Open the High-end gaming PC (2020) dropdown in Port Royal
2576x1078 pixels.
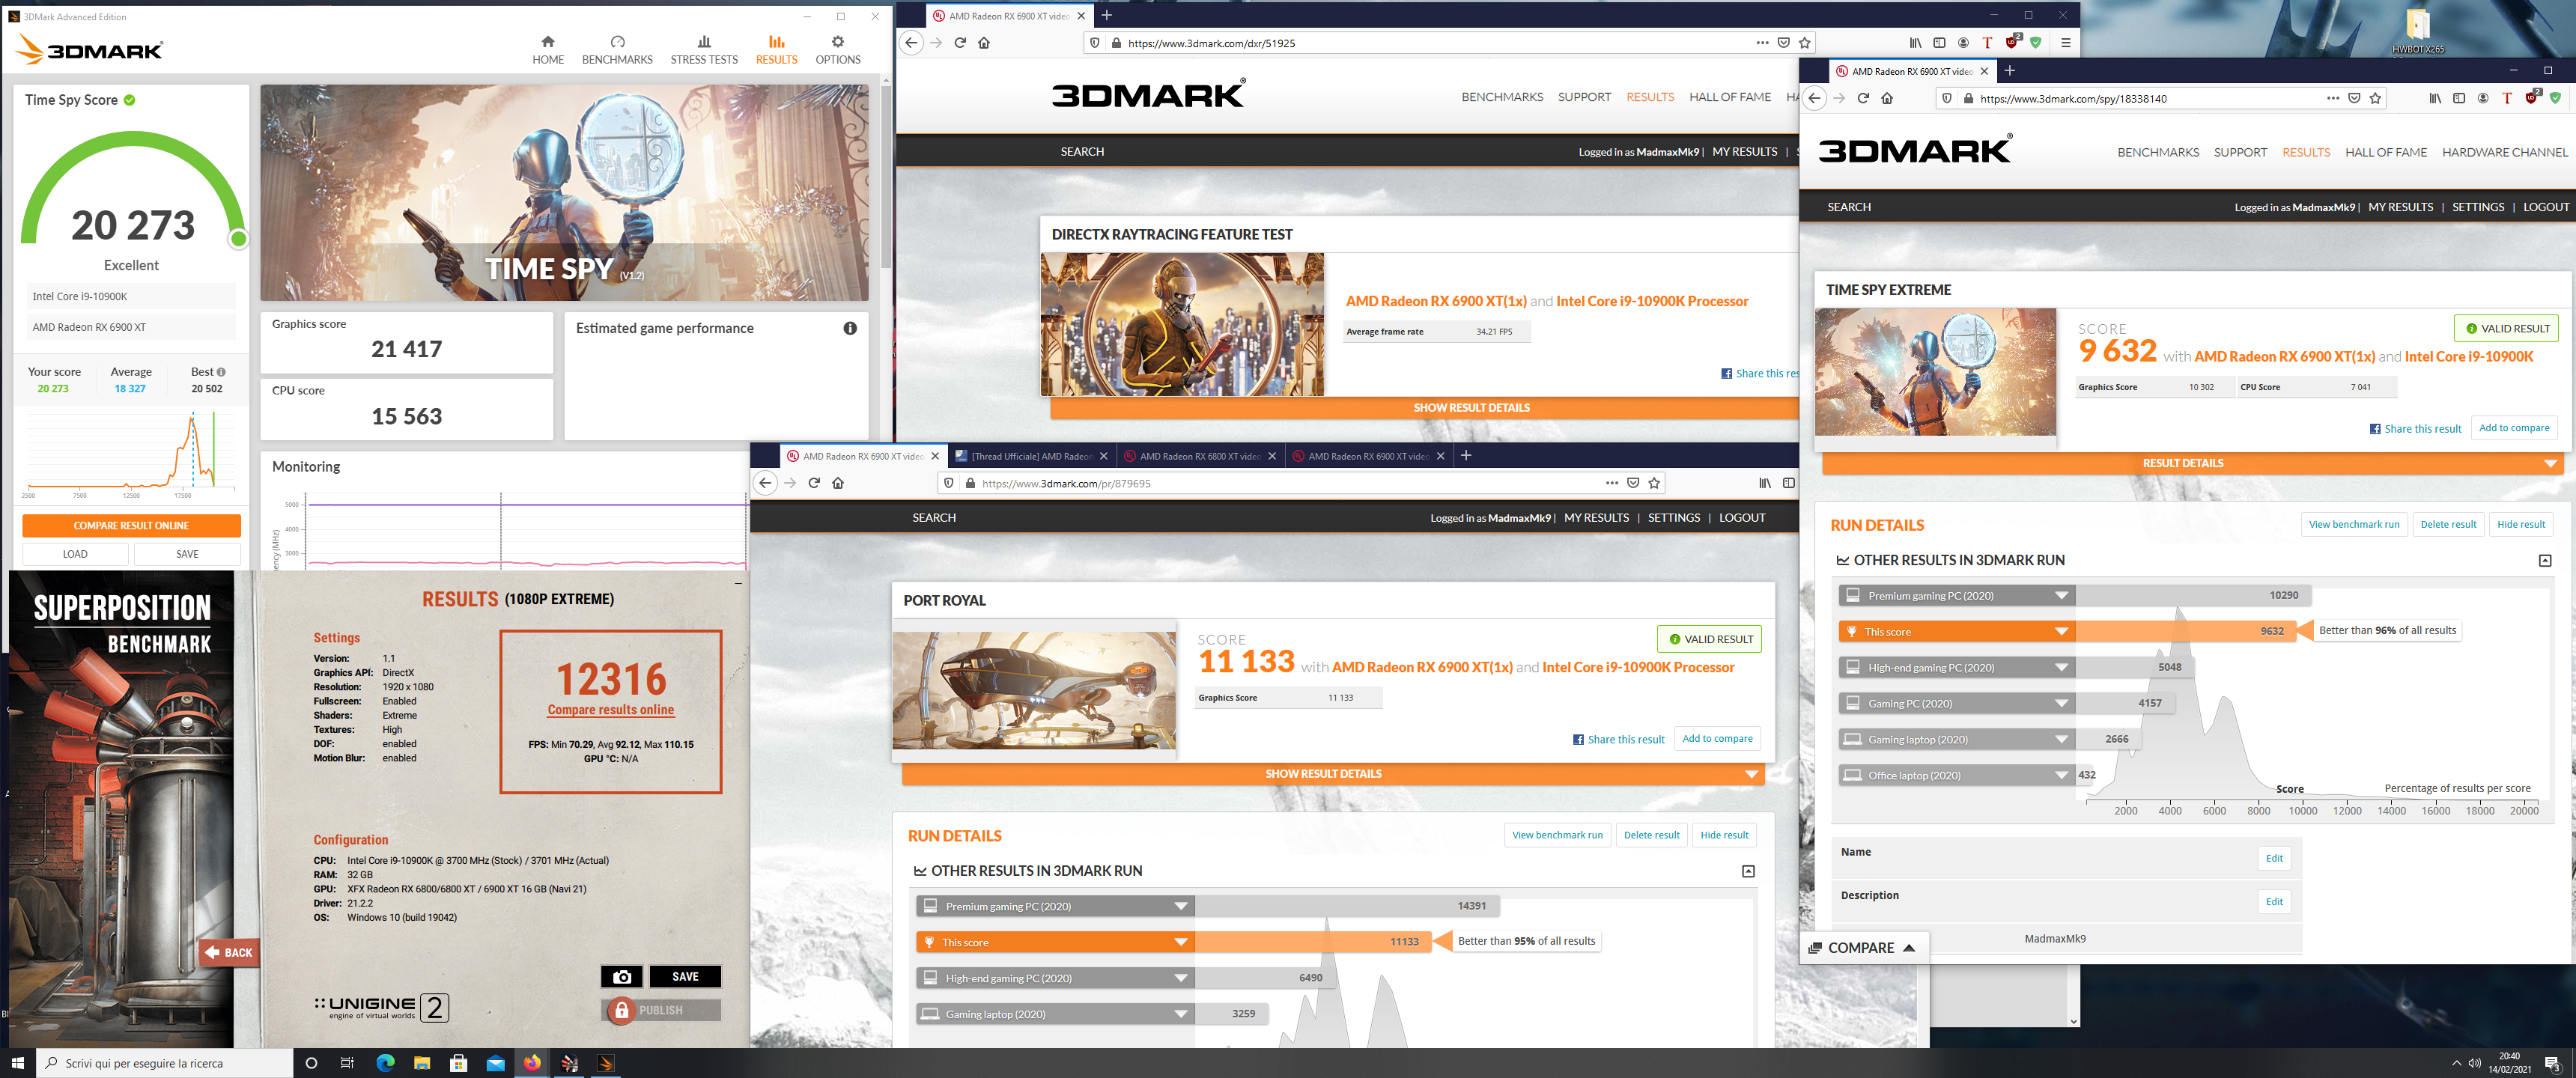(1180, 978)
